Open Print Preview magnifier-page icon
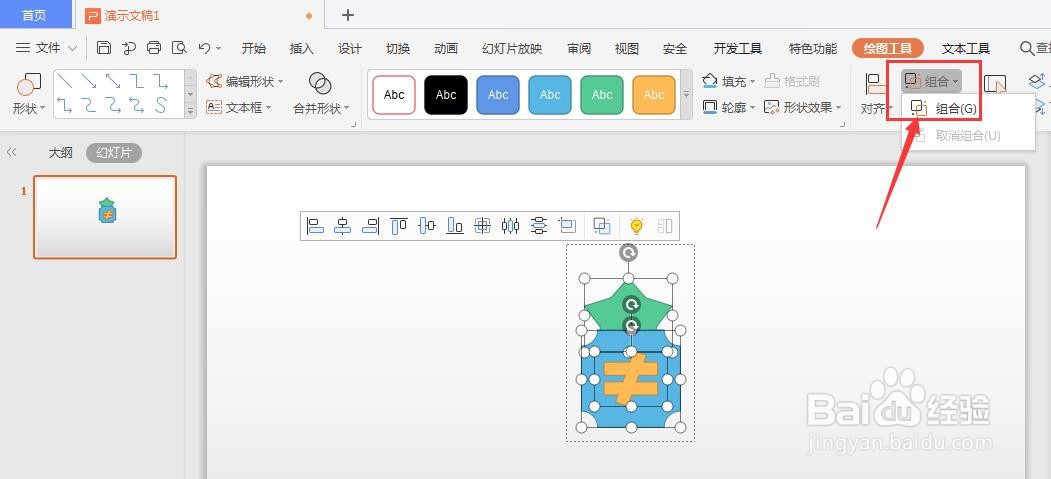This screenshot has width=1051, height=479. coord(179,48)
